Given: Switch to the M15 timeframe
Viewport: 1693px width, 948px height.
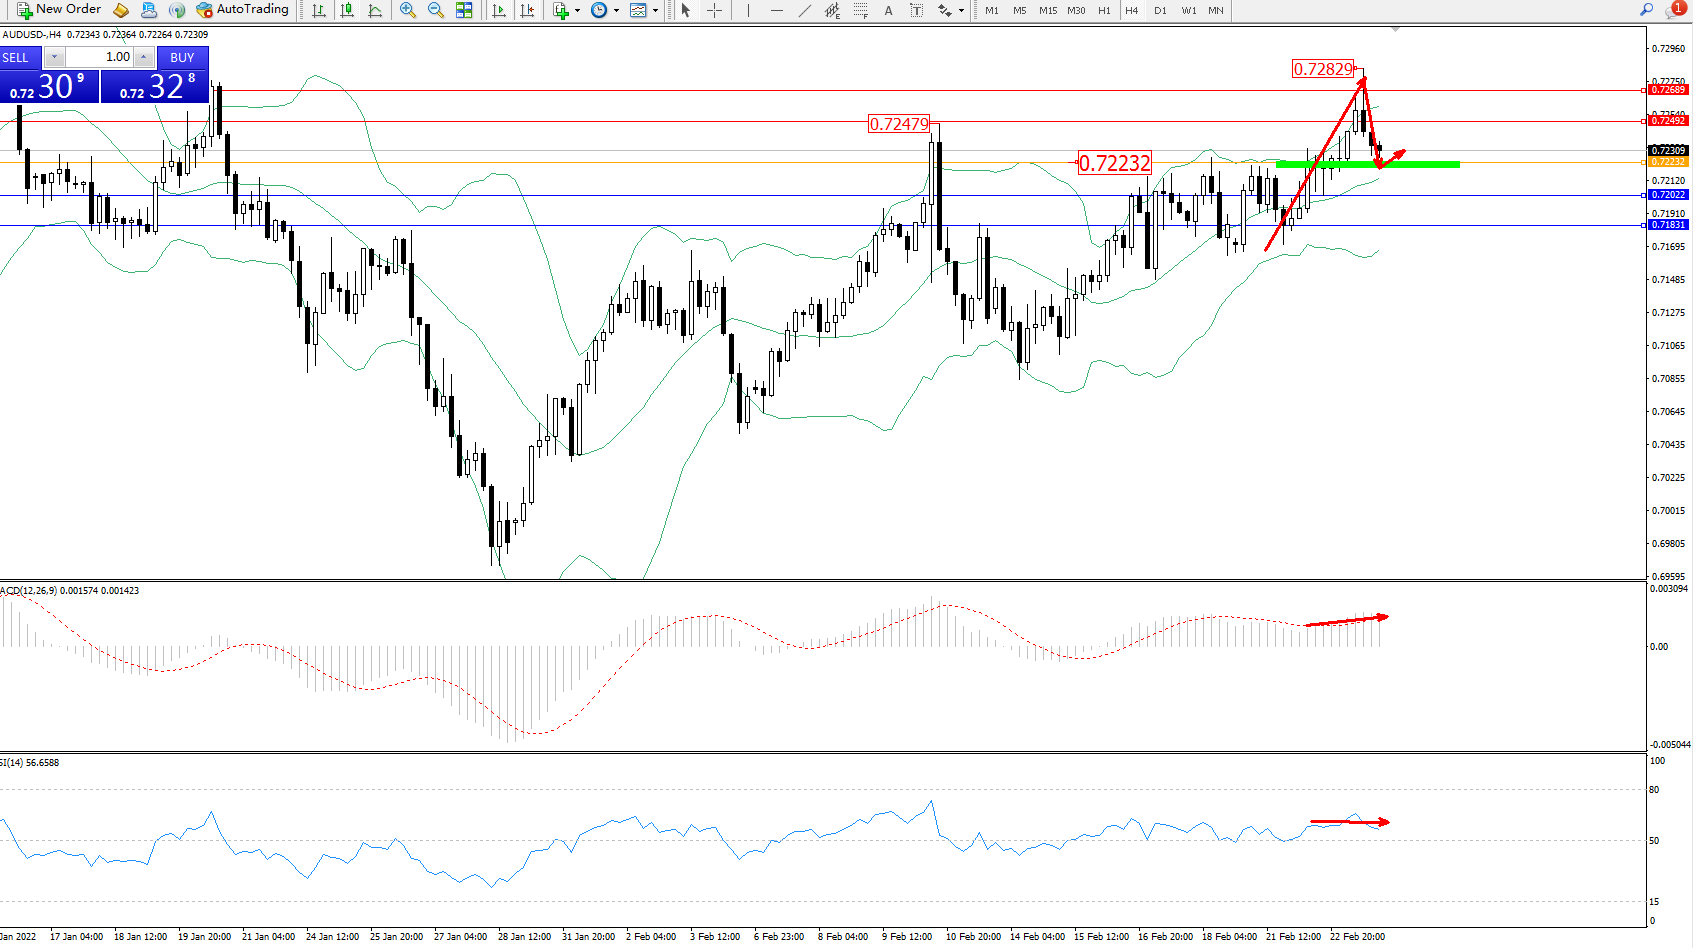Looking at the screenshot, I should pos(1047,10).
